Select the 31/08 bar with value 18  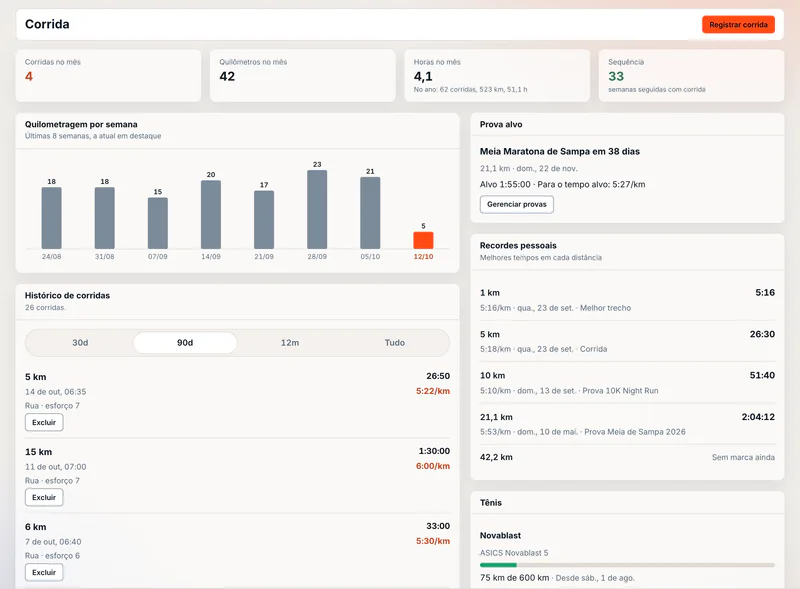[105, 218]
